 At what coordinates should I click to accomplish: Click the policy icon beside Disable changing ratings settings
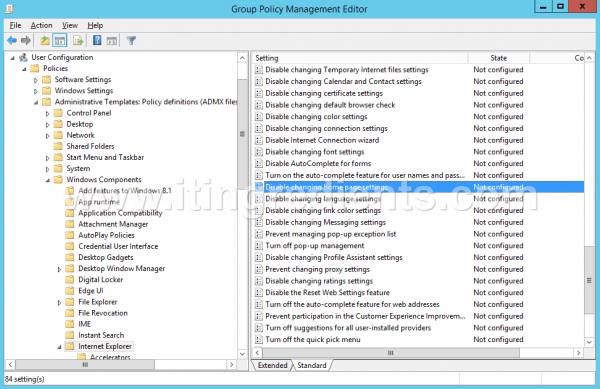[259, 281]
